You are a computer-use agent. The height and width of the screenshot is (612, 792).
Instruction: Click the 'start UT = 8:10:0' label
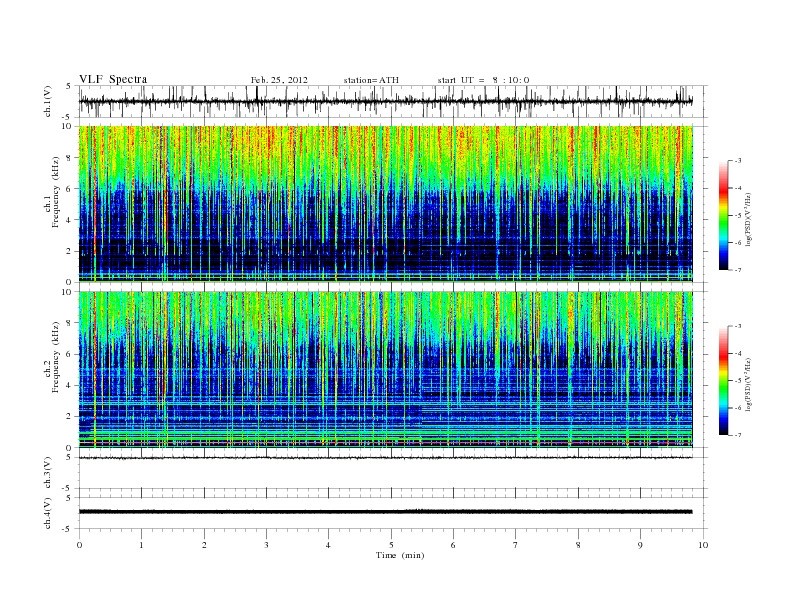(x=483, y=80)
